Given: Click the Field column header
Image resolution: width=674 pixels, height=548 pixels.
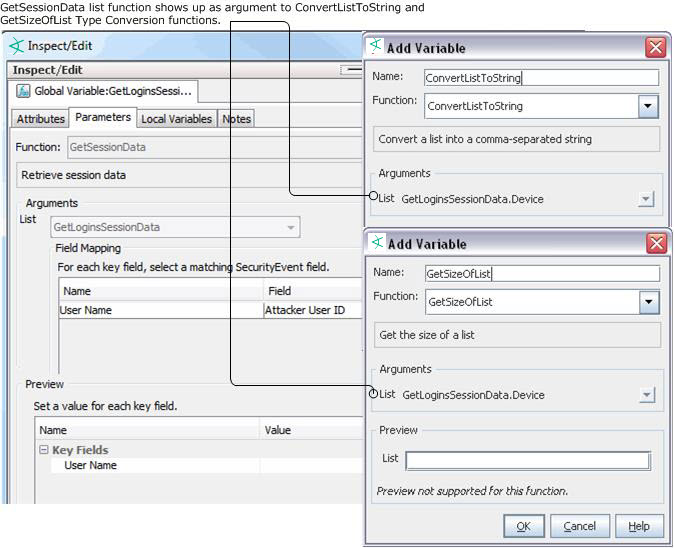Looking at the screenshot, I should (x=313, y=291).
